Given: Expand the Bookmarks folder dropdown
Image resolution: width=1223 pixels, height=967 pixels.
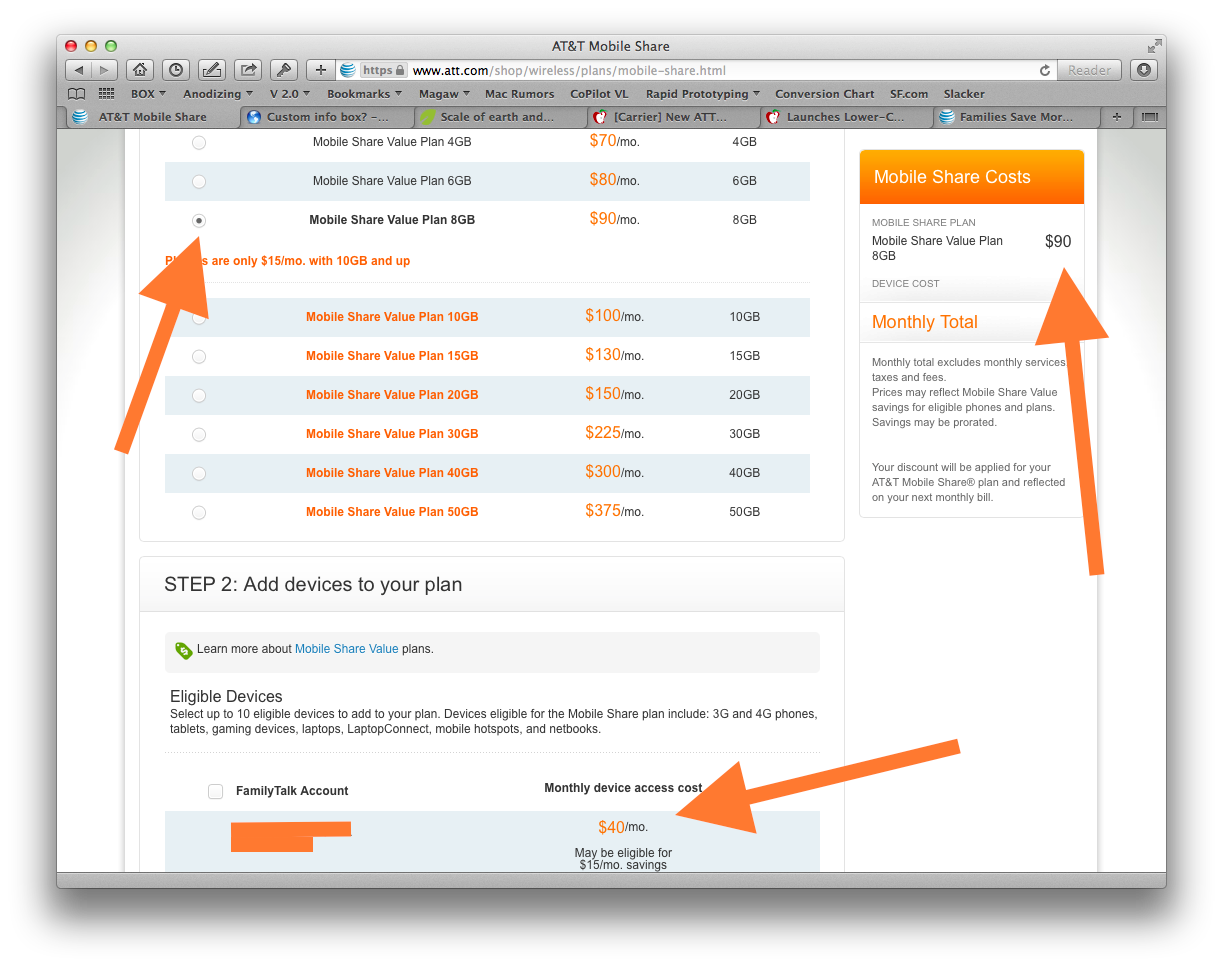Looking at the screenshot, I should [x=364, y=94].
